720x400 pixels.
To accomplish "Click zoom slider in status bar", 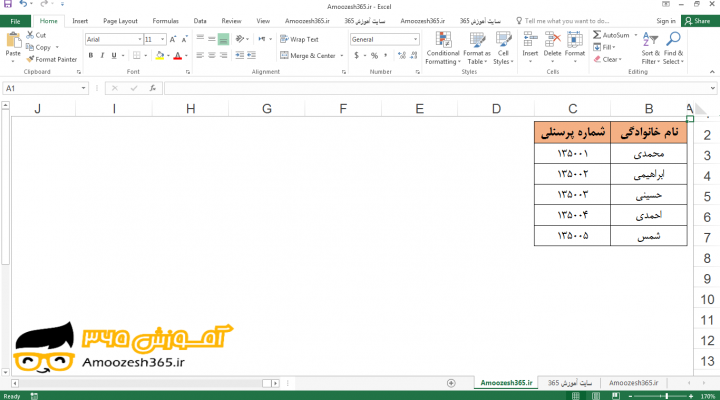I will (x=660, y=396).
